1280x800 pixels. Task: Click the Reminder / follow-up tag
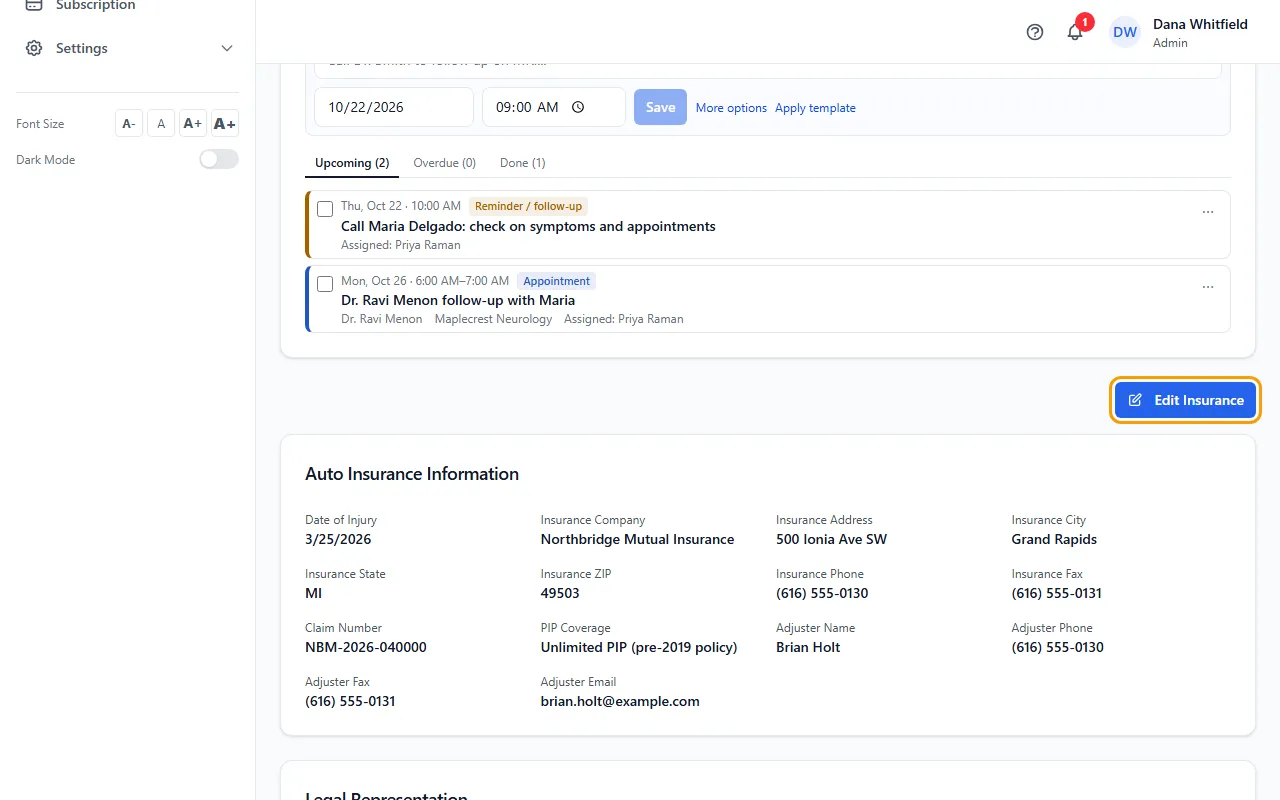coord(528,206)
